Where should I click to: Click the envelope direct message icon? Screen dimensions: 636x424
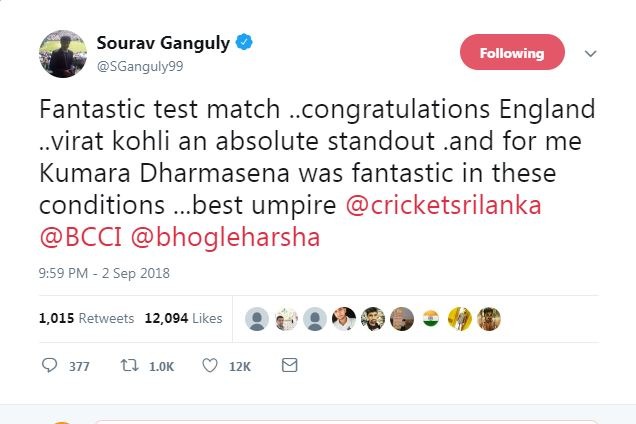pyautogui.click(x=289, y=366)
